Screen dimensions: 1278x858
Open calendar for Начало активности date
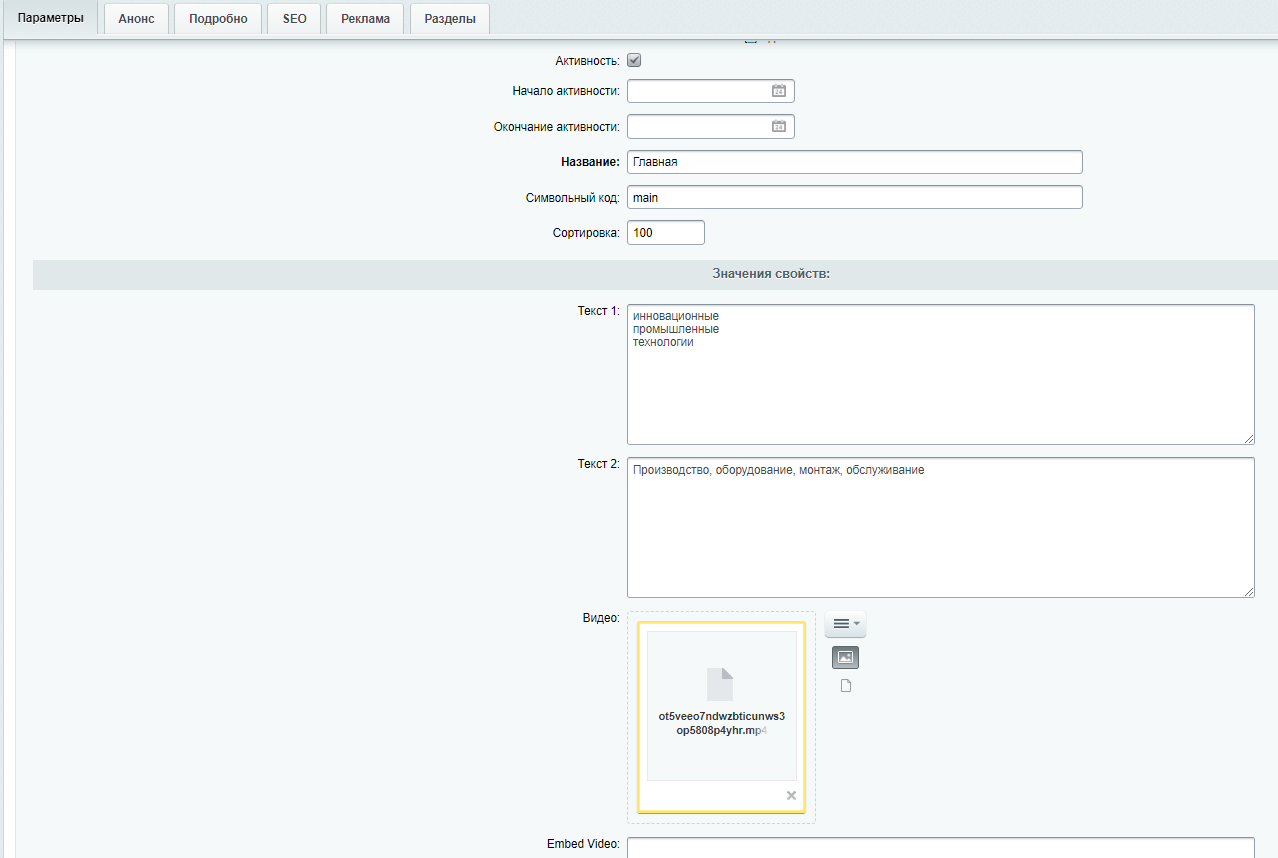click(x=779, y=91)
